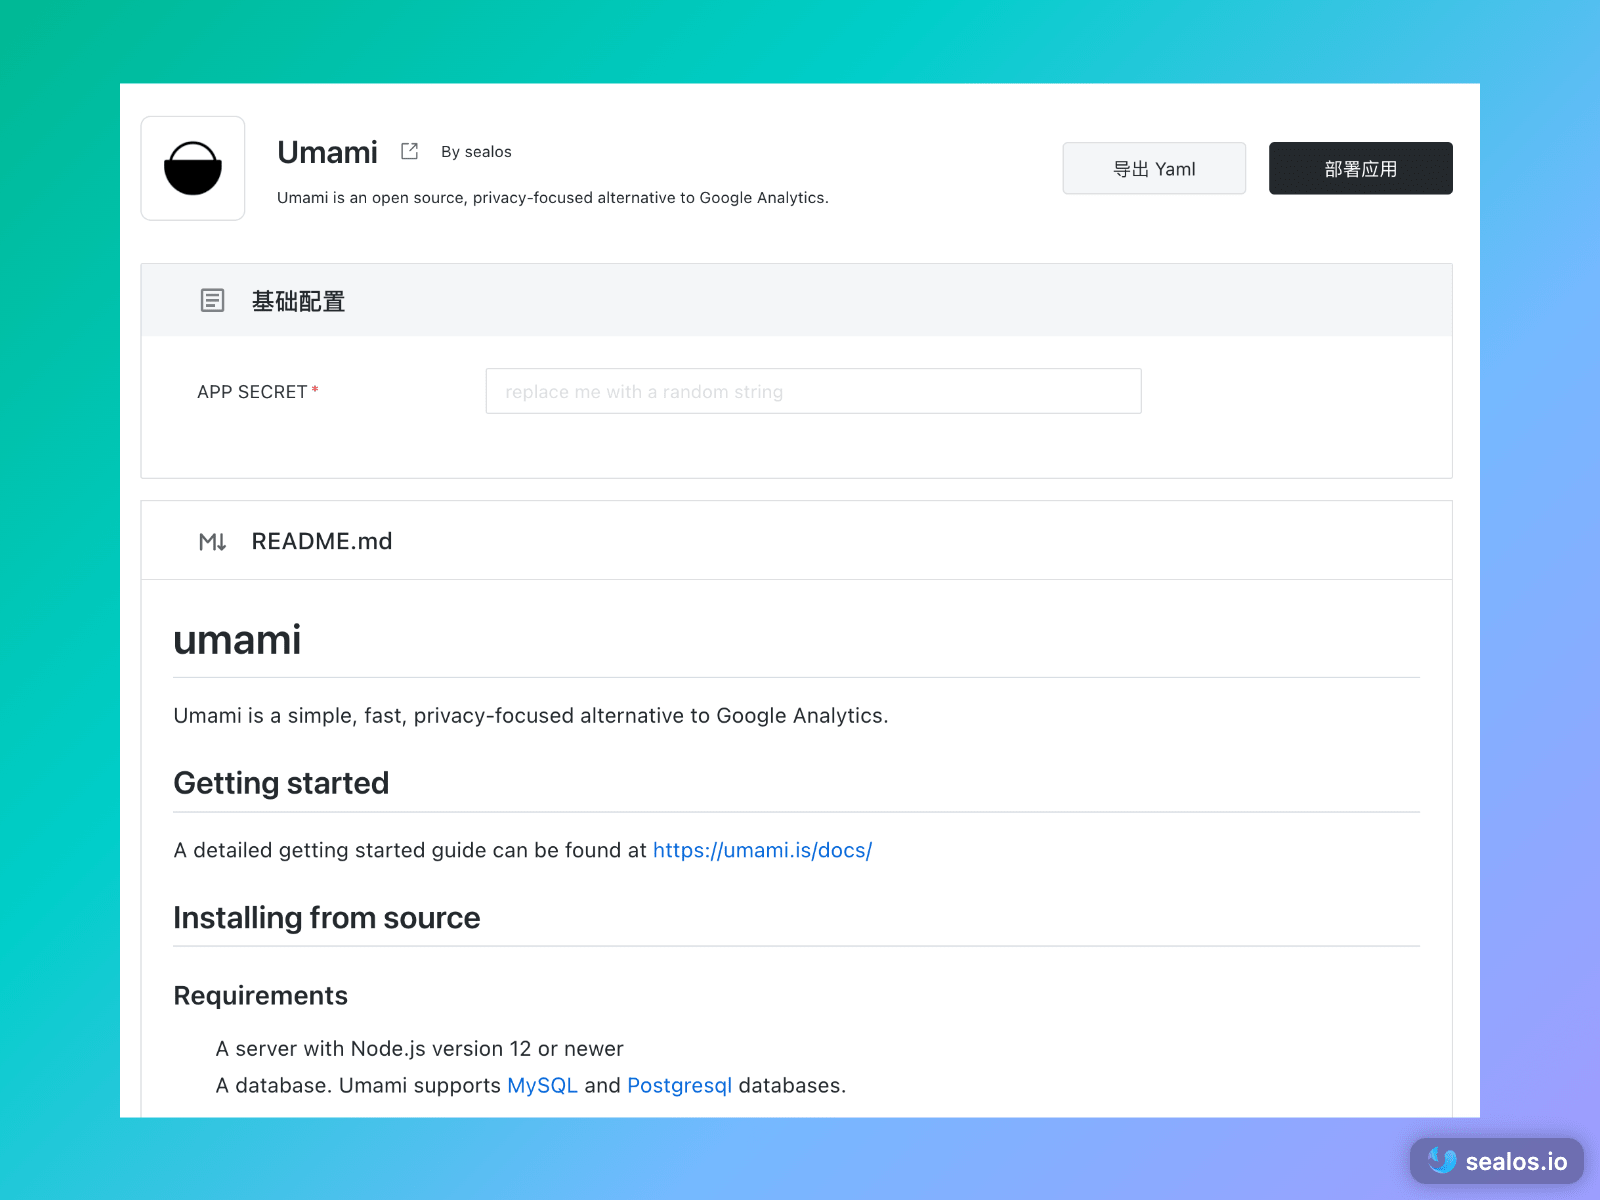Click the Markdown icon beside README.md
Viewport: 1600px width, 1200px height.
point(212,541)
